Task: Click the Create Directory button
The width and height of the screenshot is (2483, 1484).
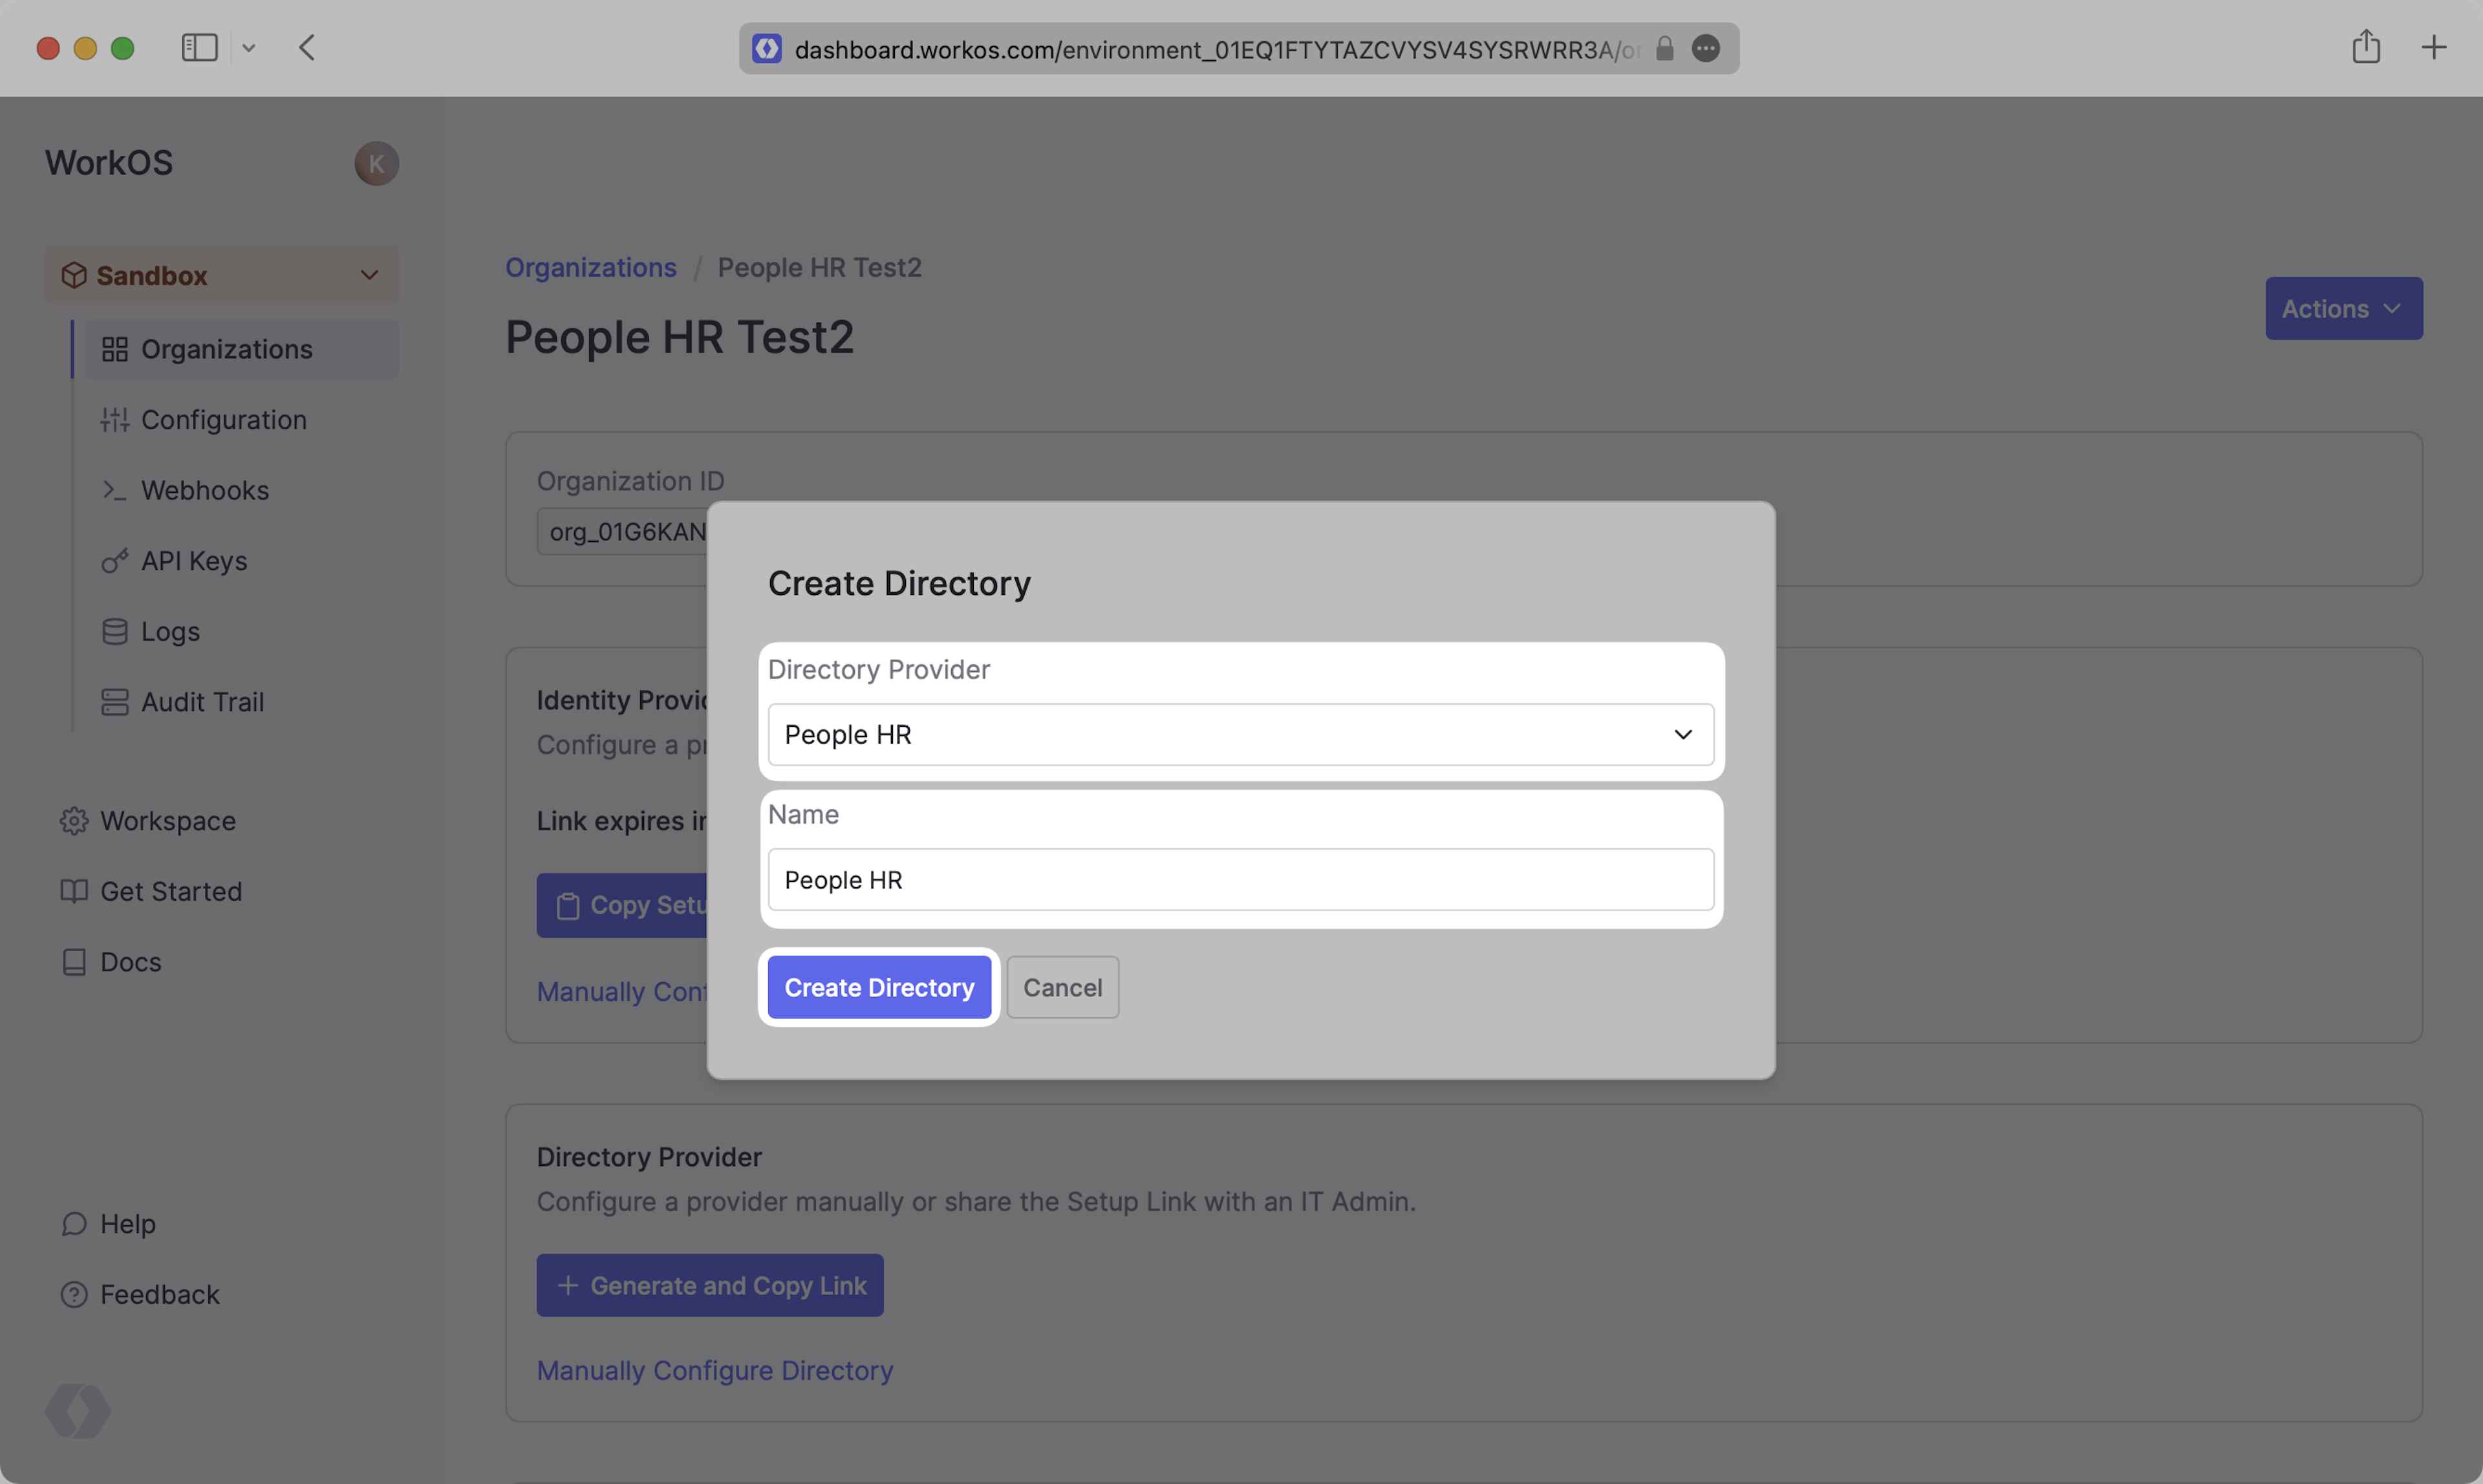Action: 878,987
